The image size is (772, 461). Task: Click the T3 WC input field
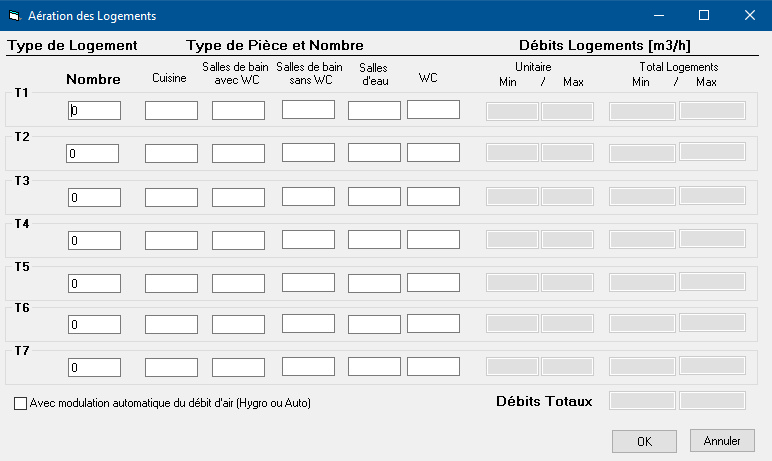click(x=433, y=196)
